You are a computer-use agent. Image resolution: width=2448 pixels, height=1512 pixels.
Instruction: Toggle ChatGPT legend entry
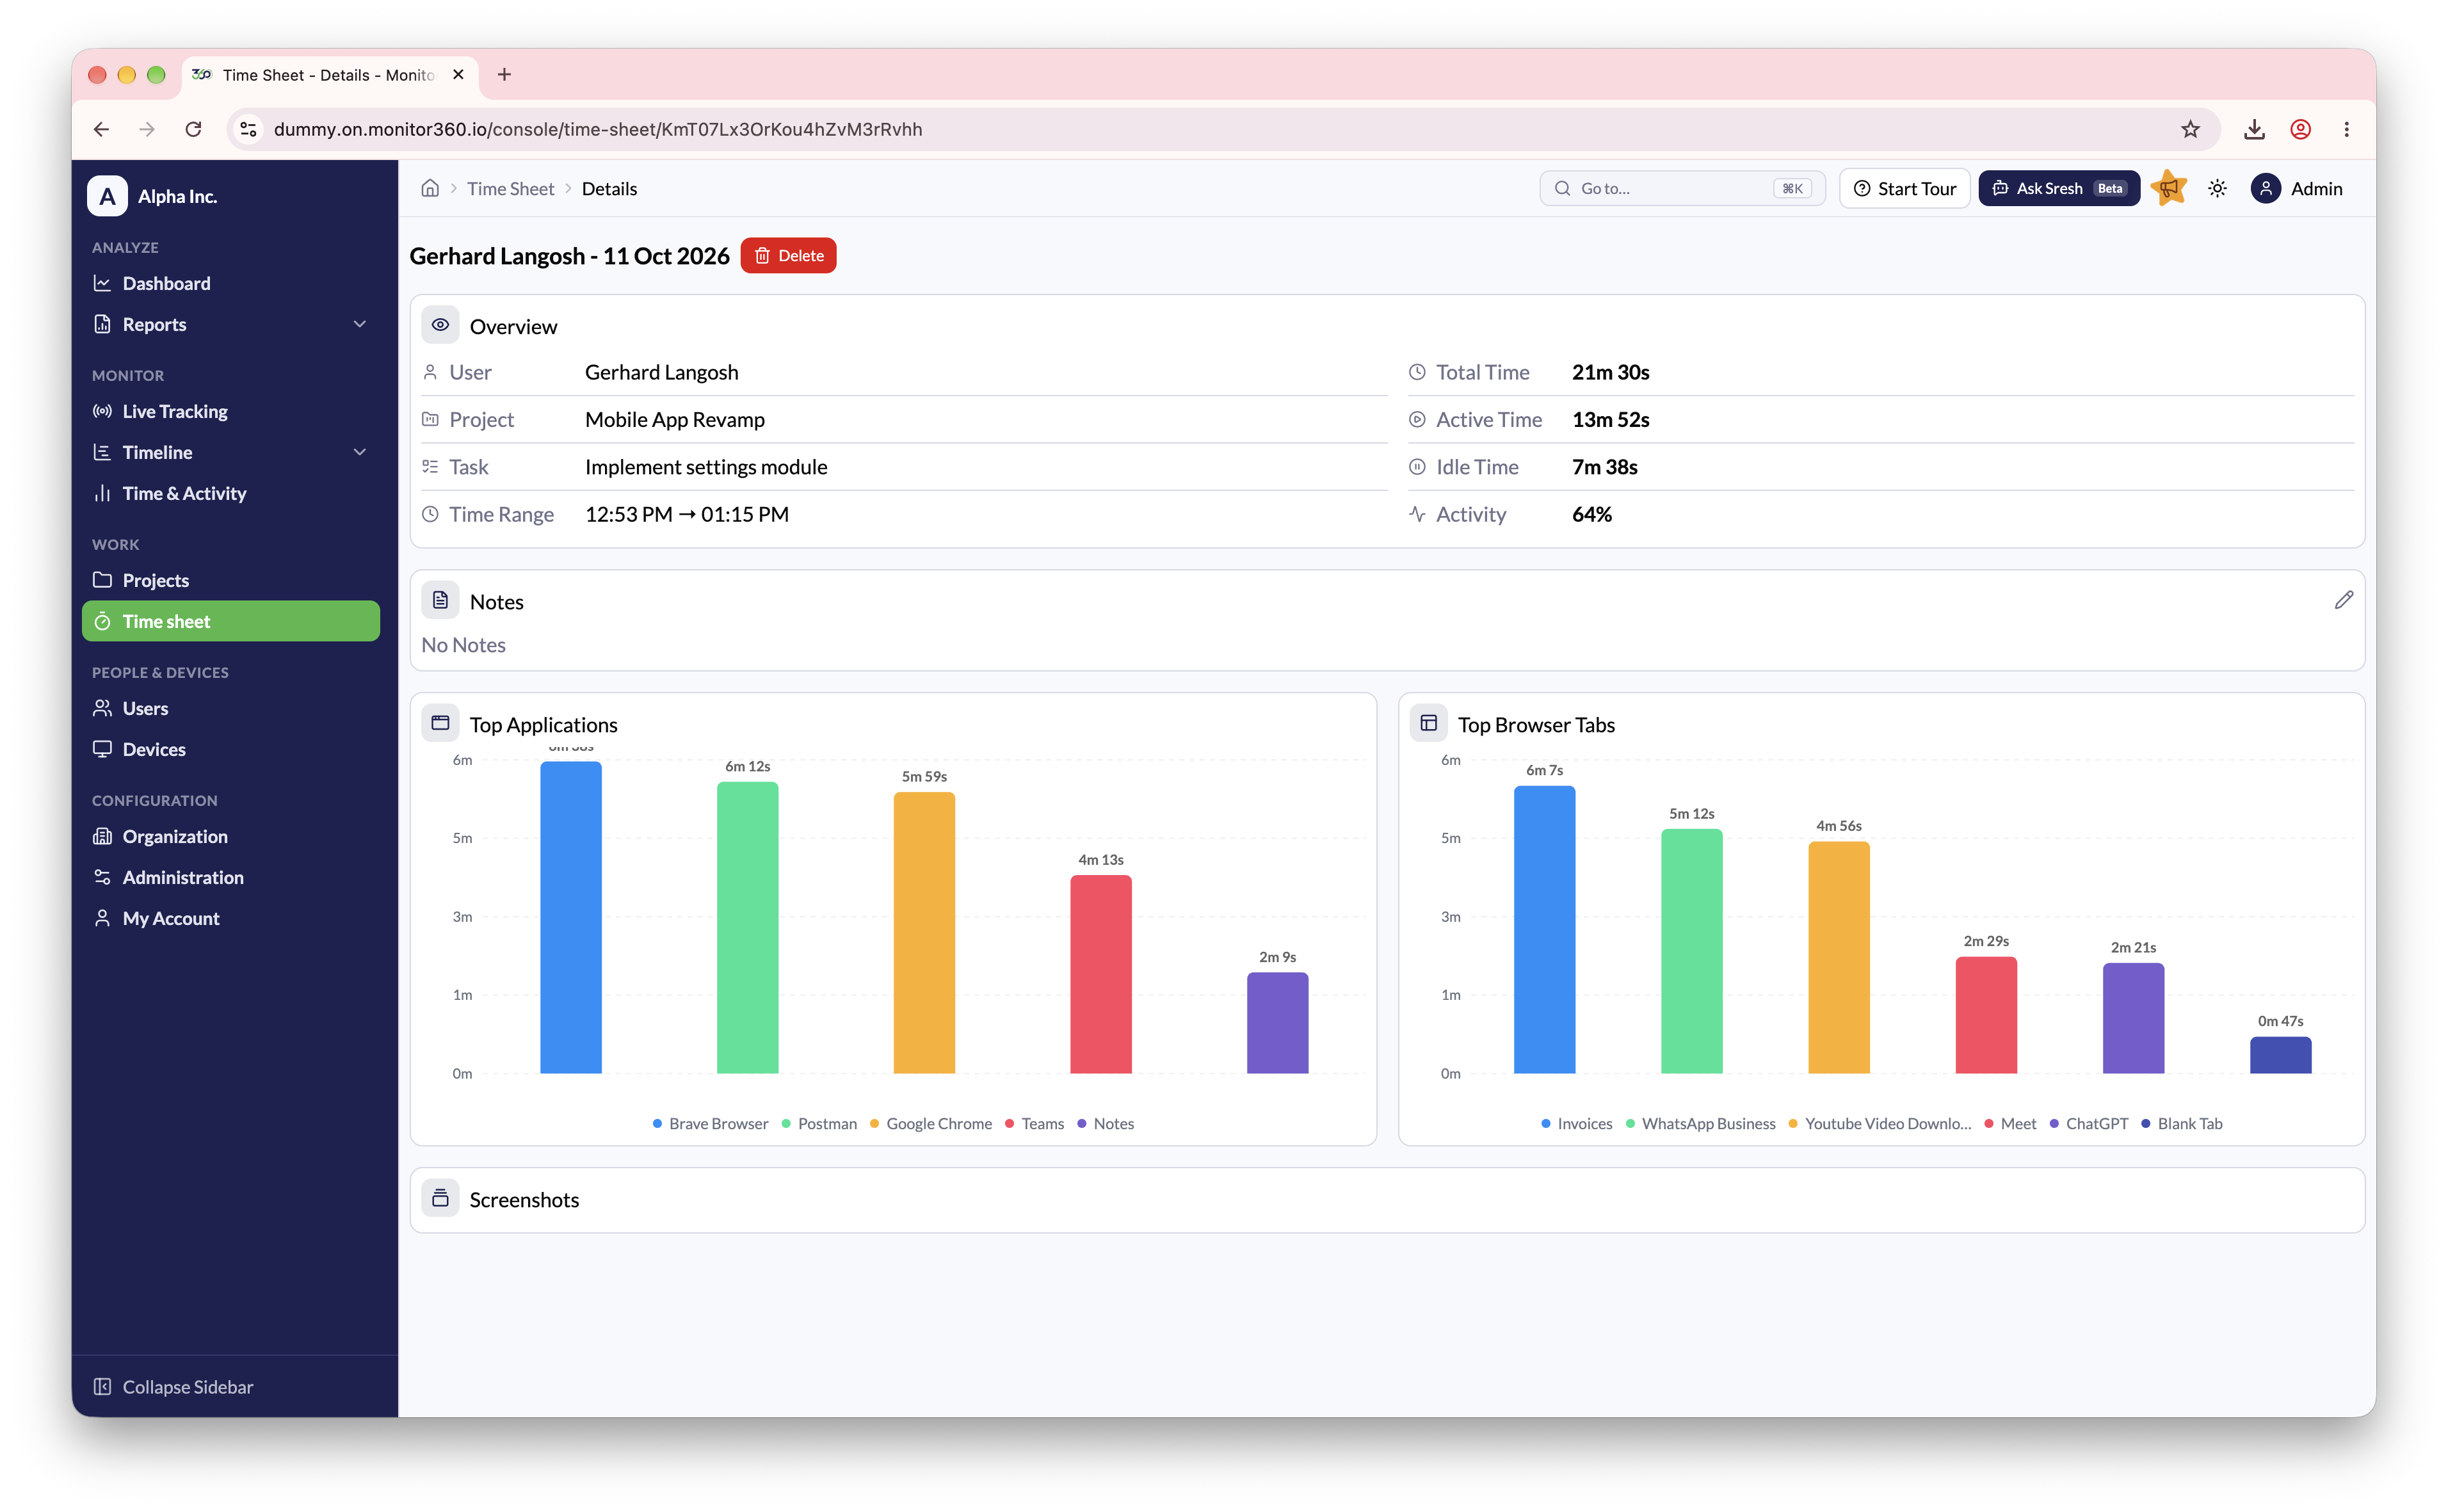(x=2089, y=1123)
